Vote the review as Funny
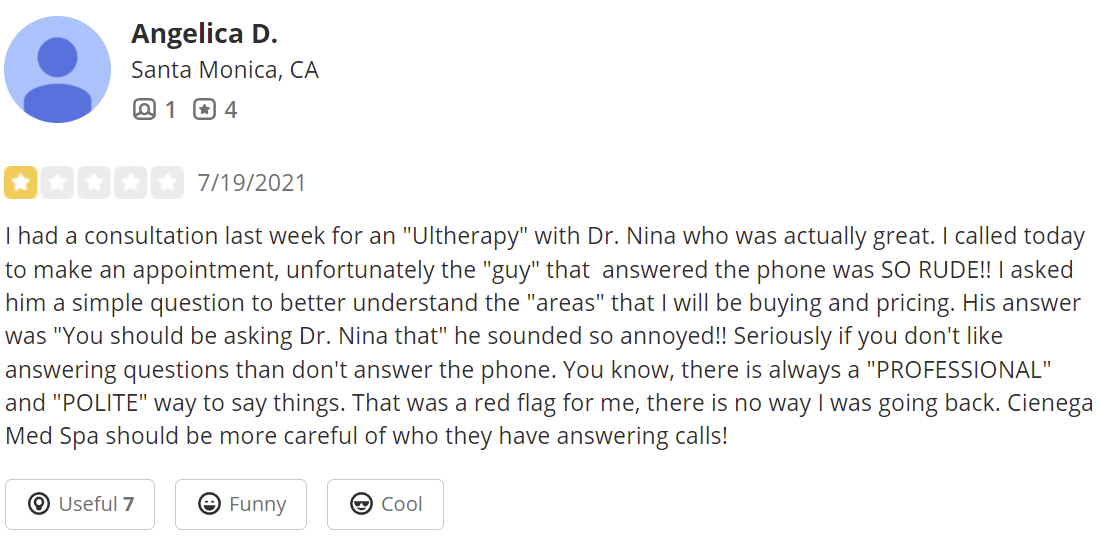The height and width of the screenshot is (540, 1111). tap(241, 505)
